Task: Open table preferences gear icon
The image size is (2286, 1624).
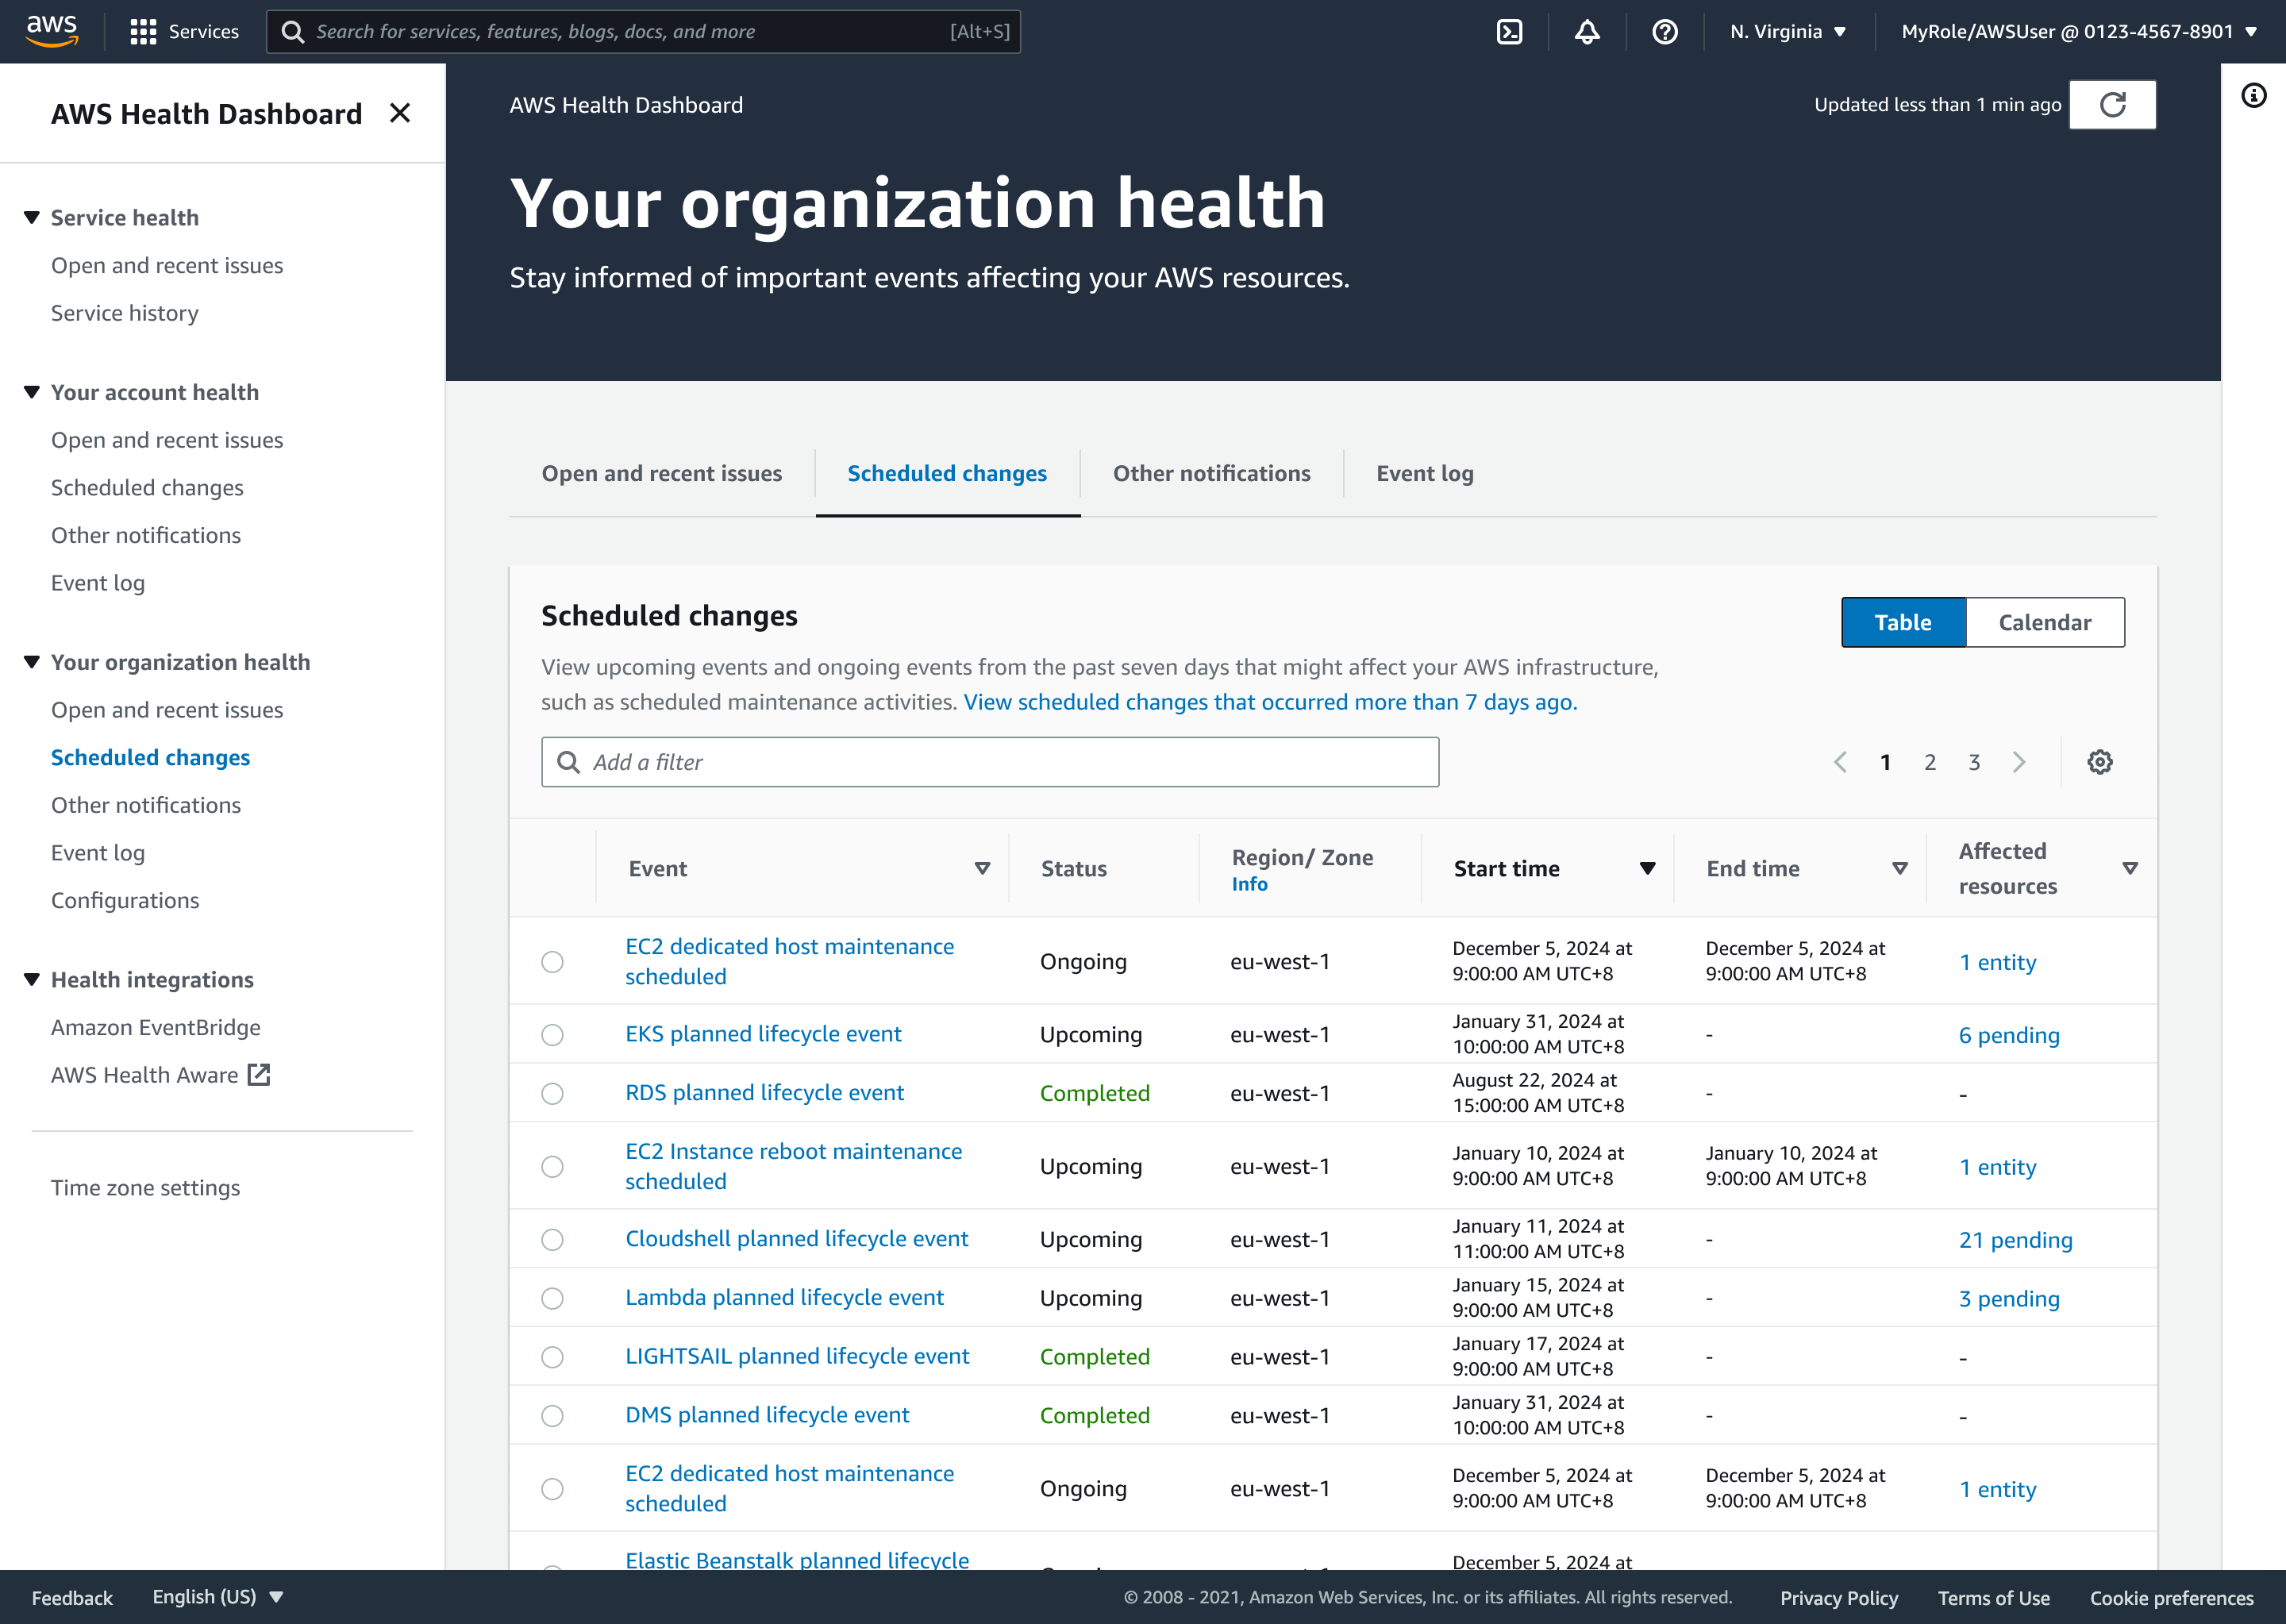Action: (2099, 762)
